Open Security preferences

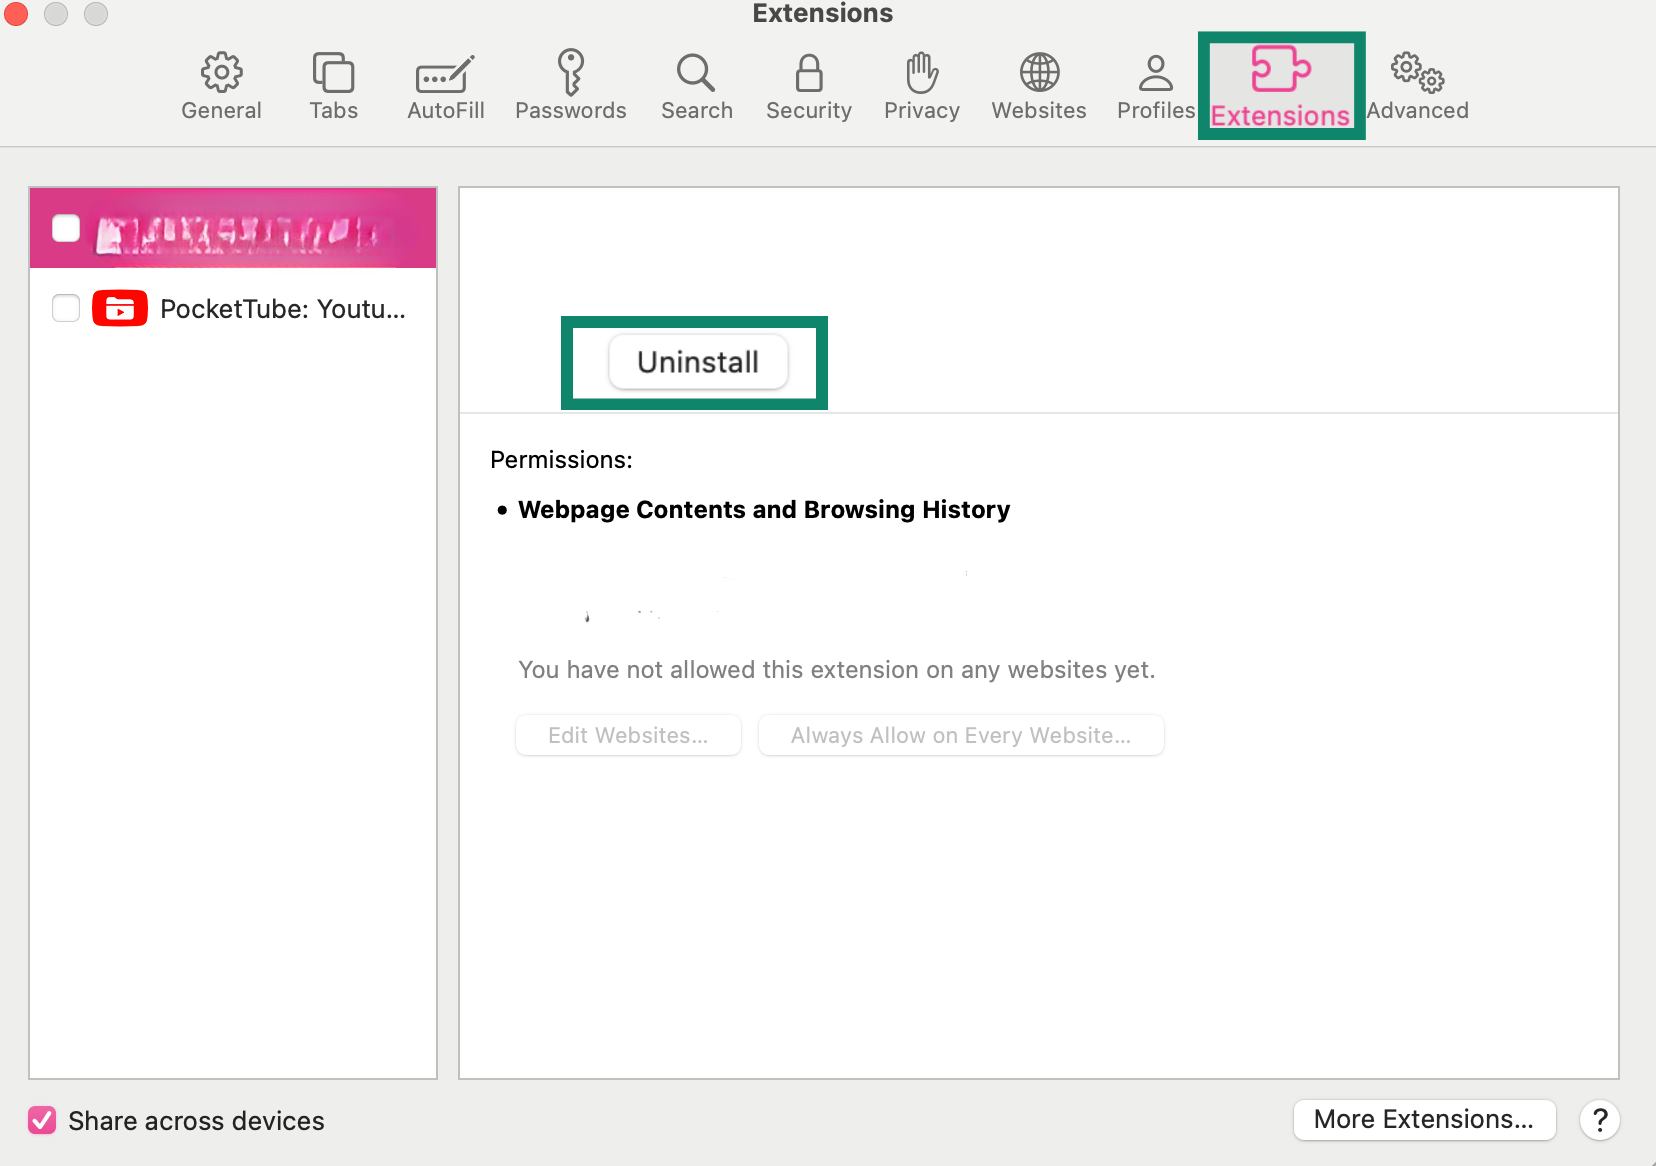[x=808, y=85]
